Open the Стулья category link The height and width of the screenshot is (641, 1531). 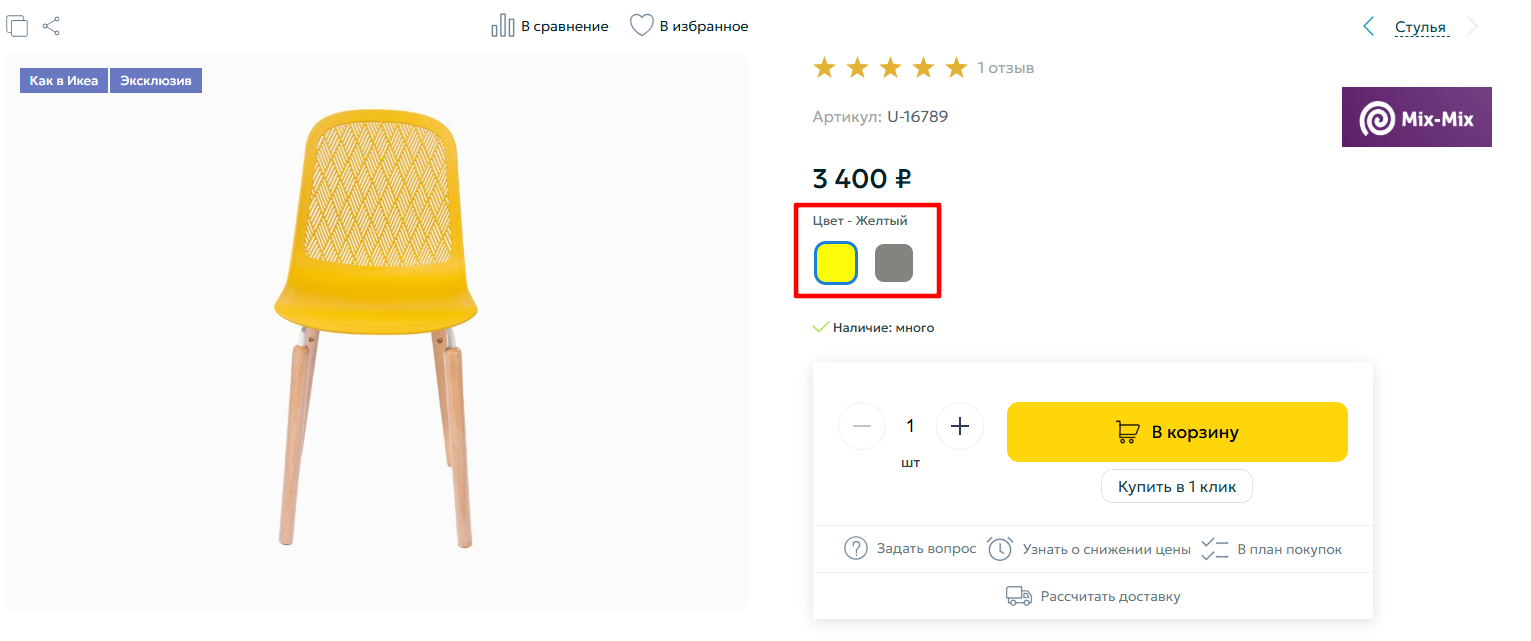pyautogui.click(x=1420, y=27)
